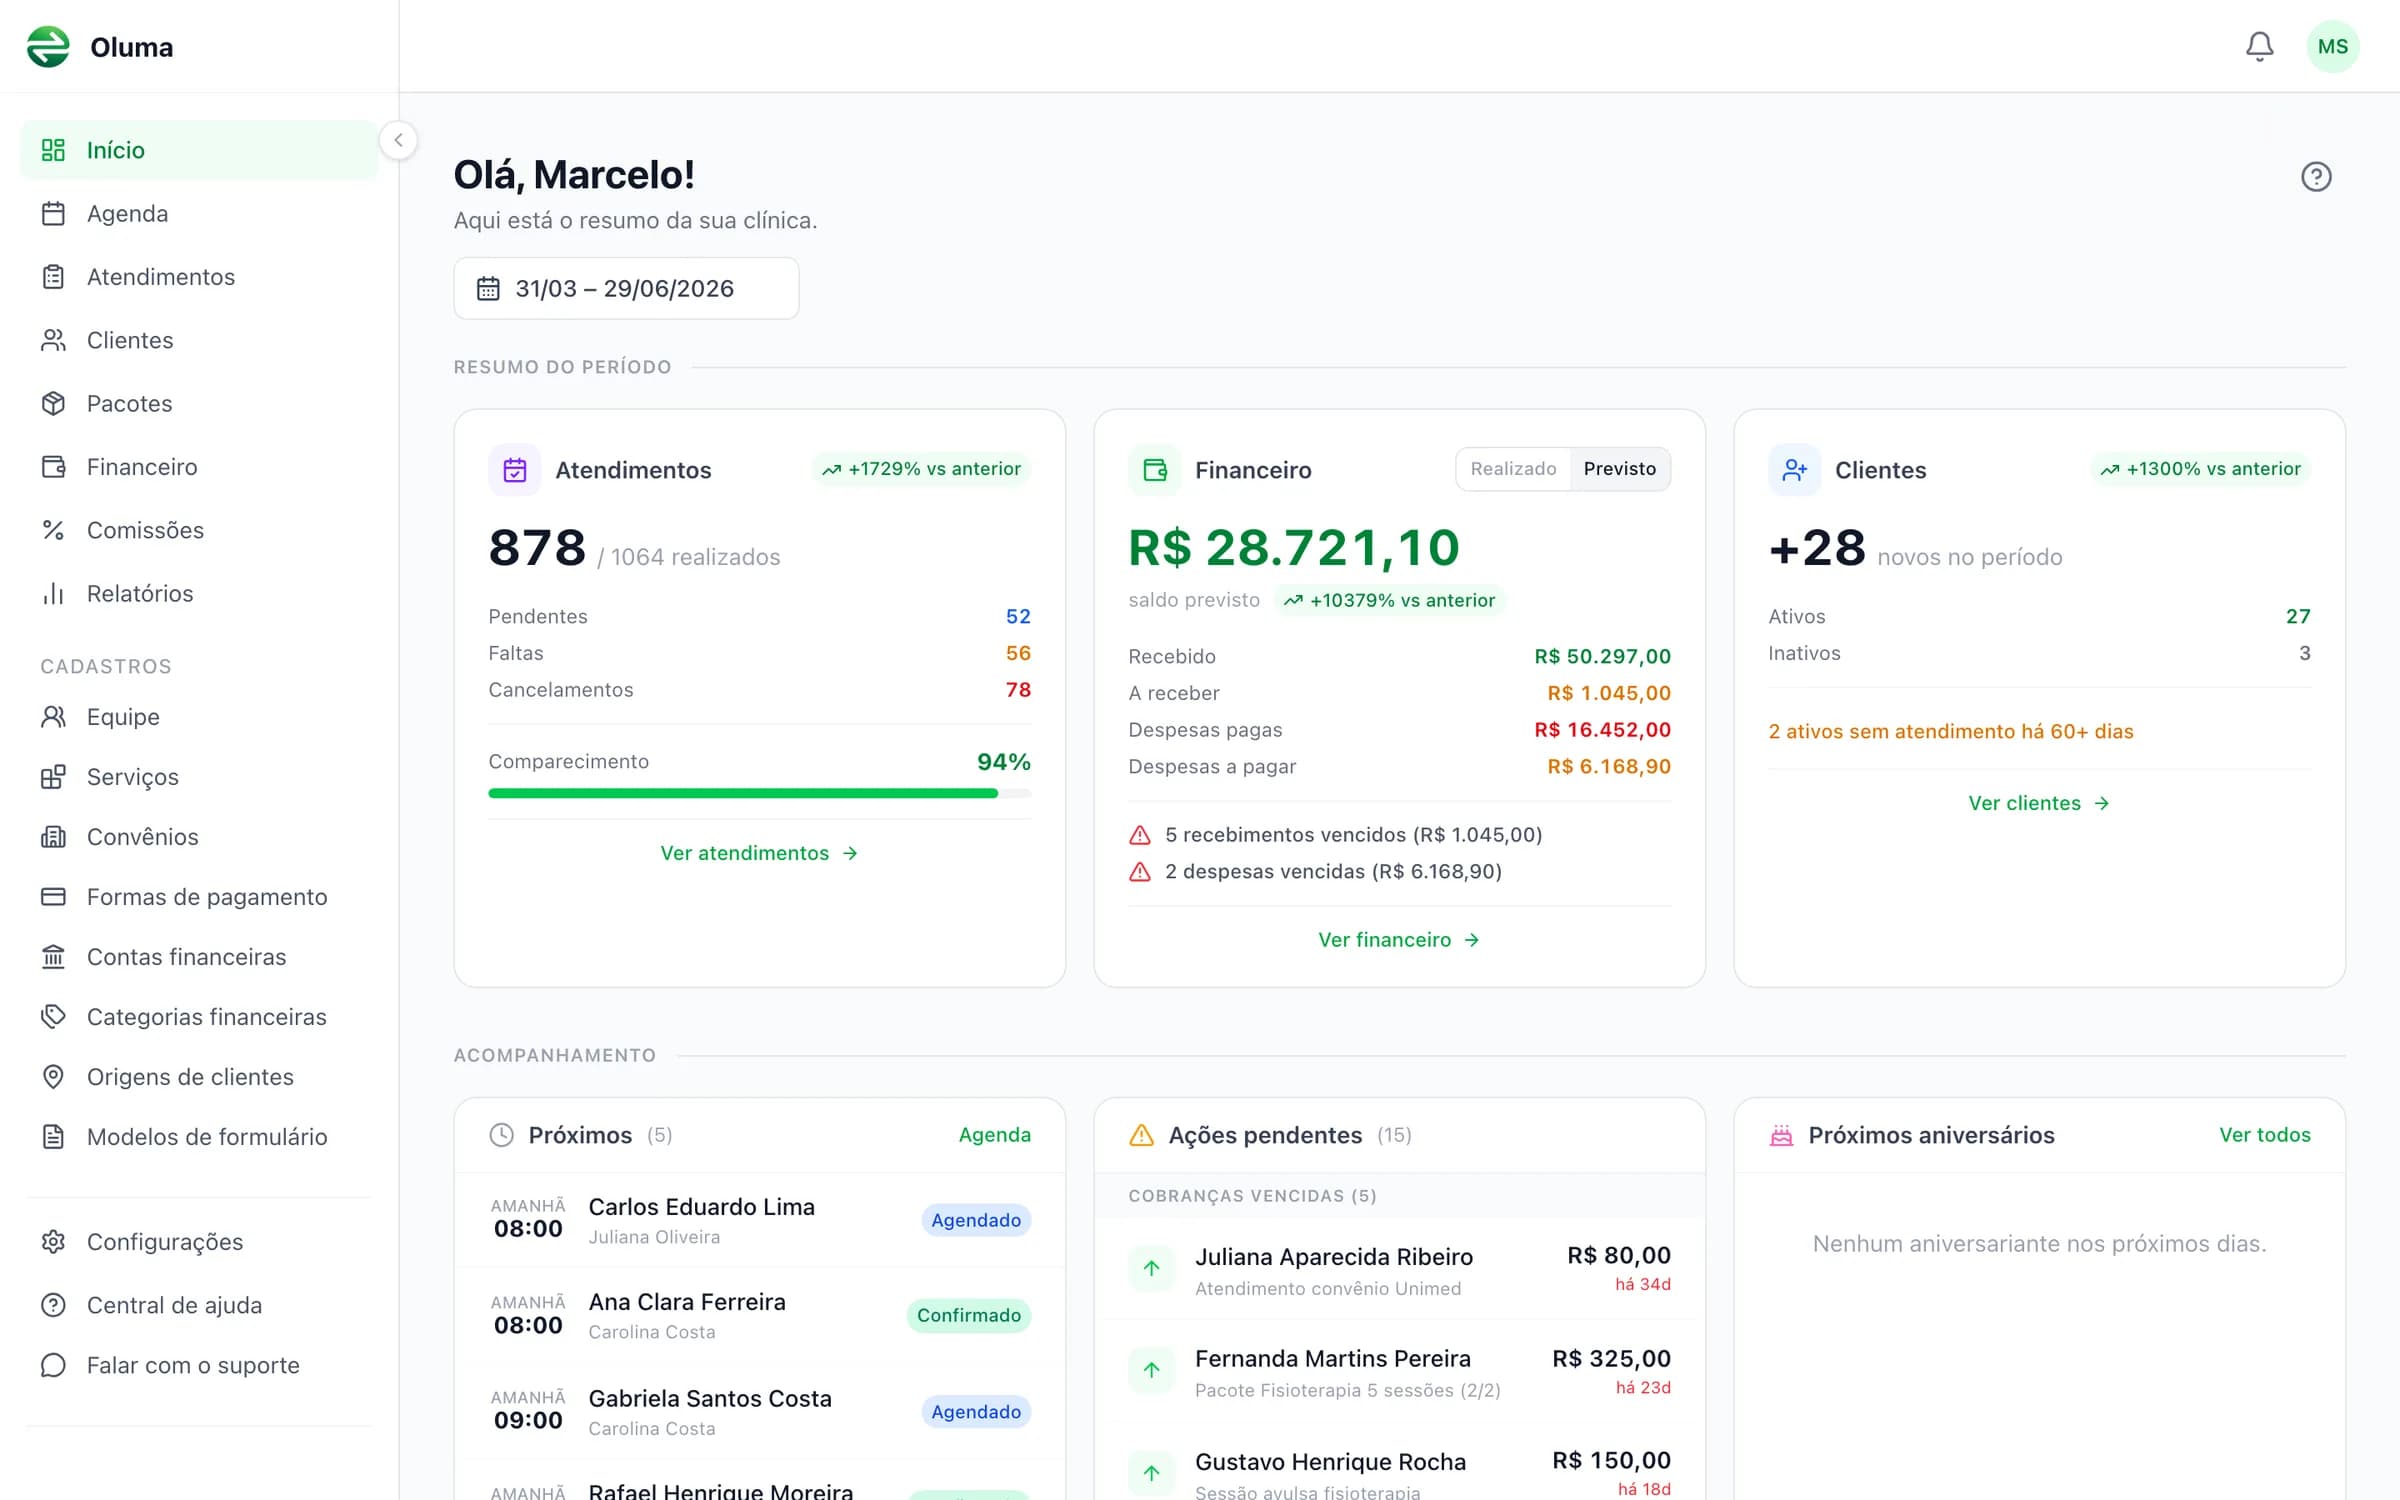2400x1500 pixels.
Task: Click the Financeiro card wallet icon
Action: [1154, 470]
